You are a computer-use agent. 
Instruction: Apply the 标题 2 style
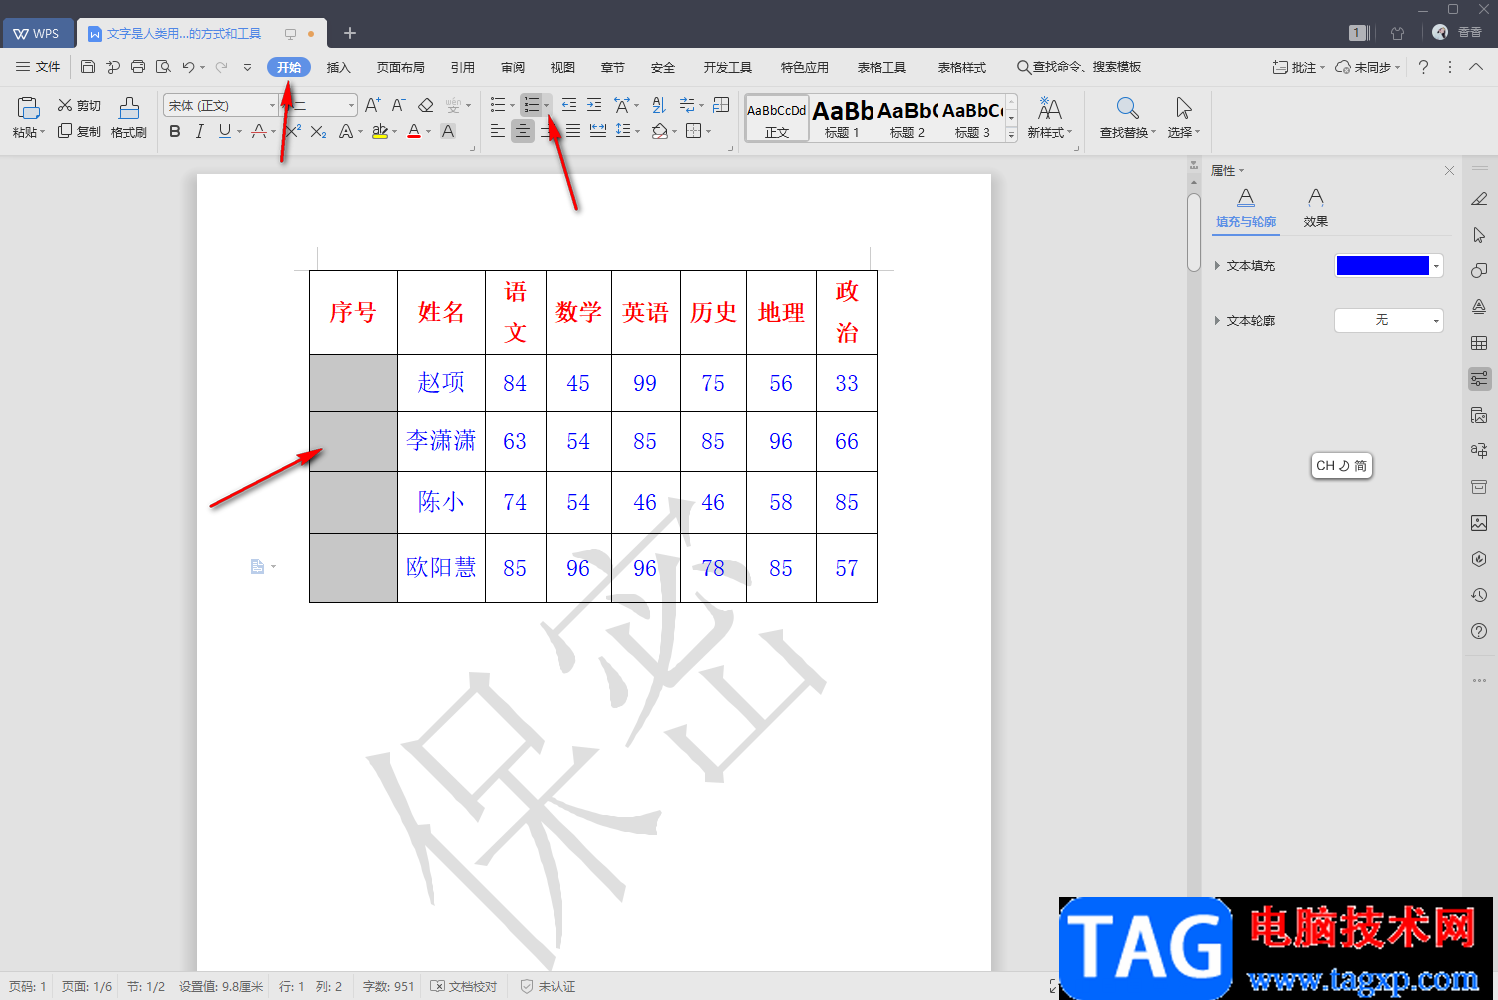pyautogui.click(x=907, y=118)
